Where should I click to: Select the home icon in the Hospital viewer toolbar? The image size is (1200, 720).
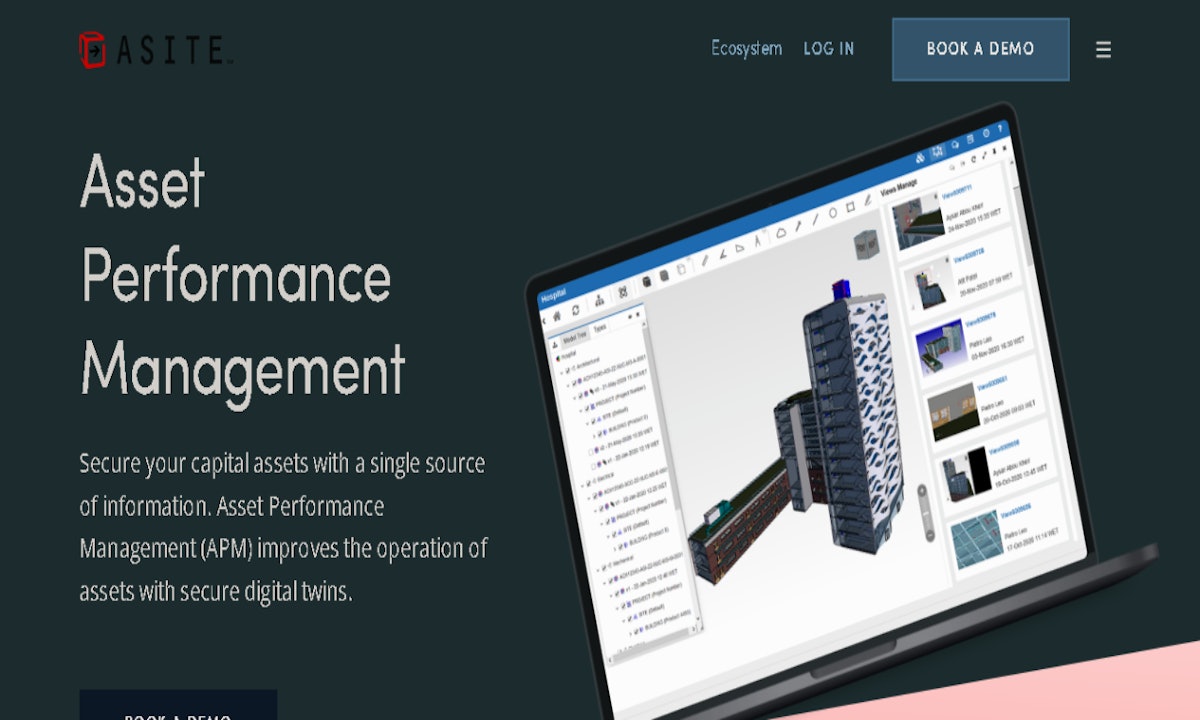point(556,316)
